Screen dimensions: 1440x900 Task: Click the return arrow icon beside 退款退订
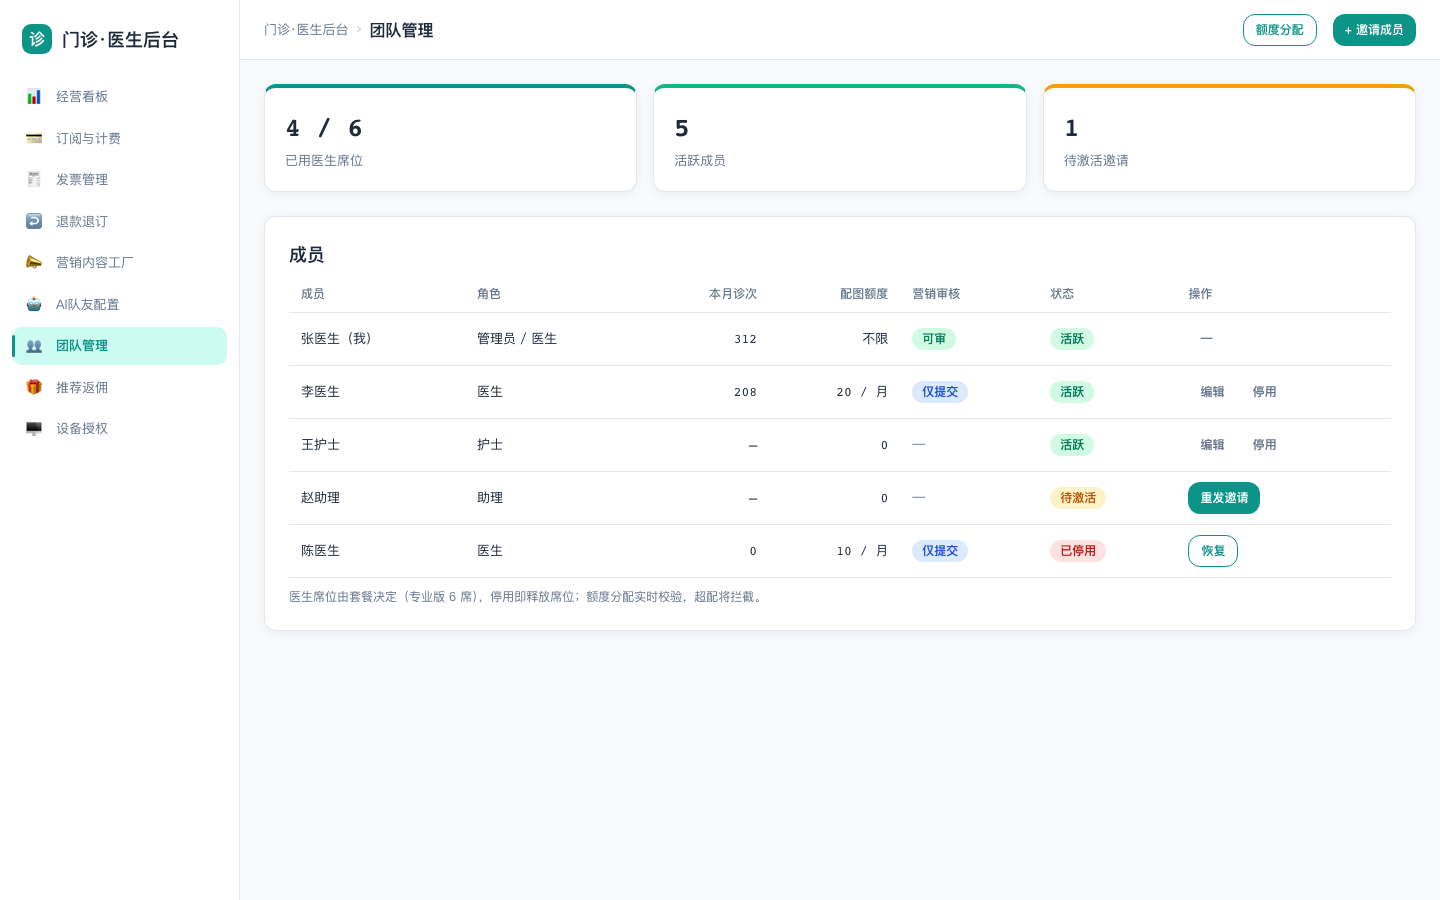[x=34, y=221]
